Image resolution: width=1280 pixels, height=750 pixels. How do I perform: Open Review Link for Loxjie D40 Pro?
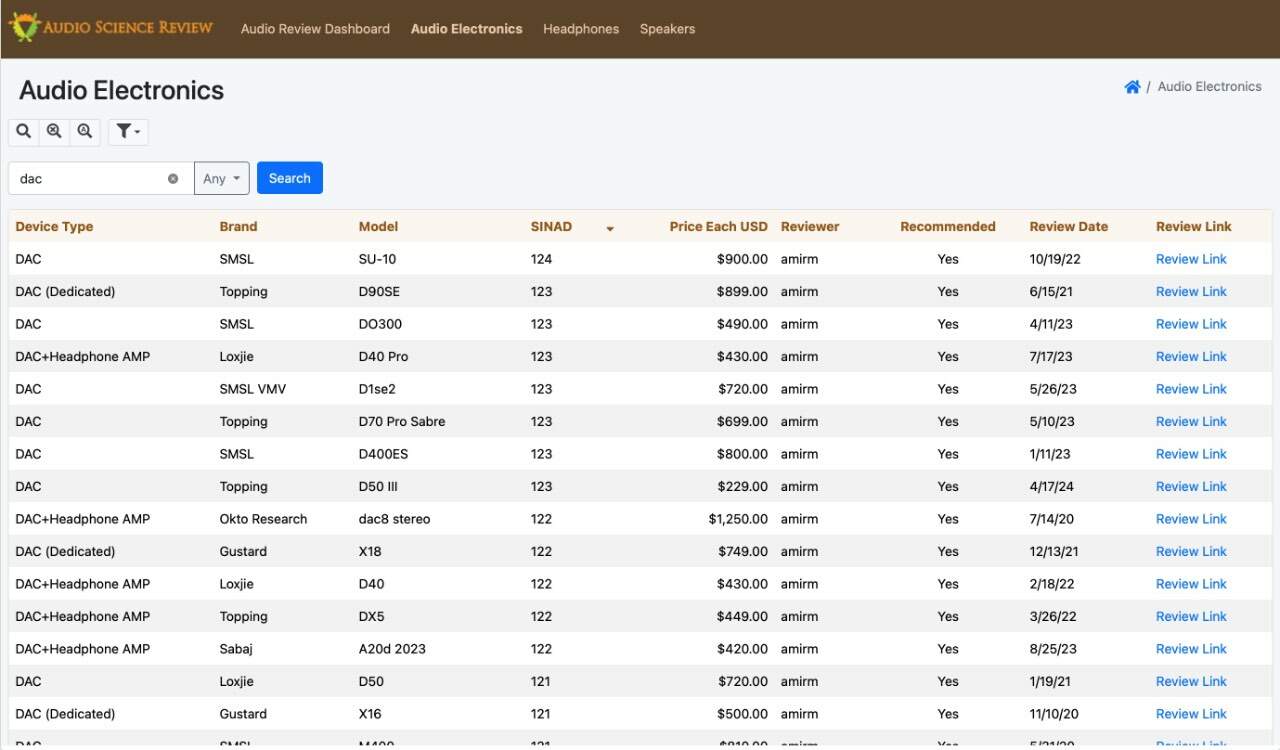click(1191, 357)
